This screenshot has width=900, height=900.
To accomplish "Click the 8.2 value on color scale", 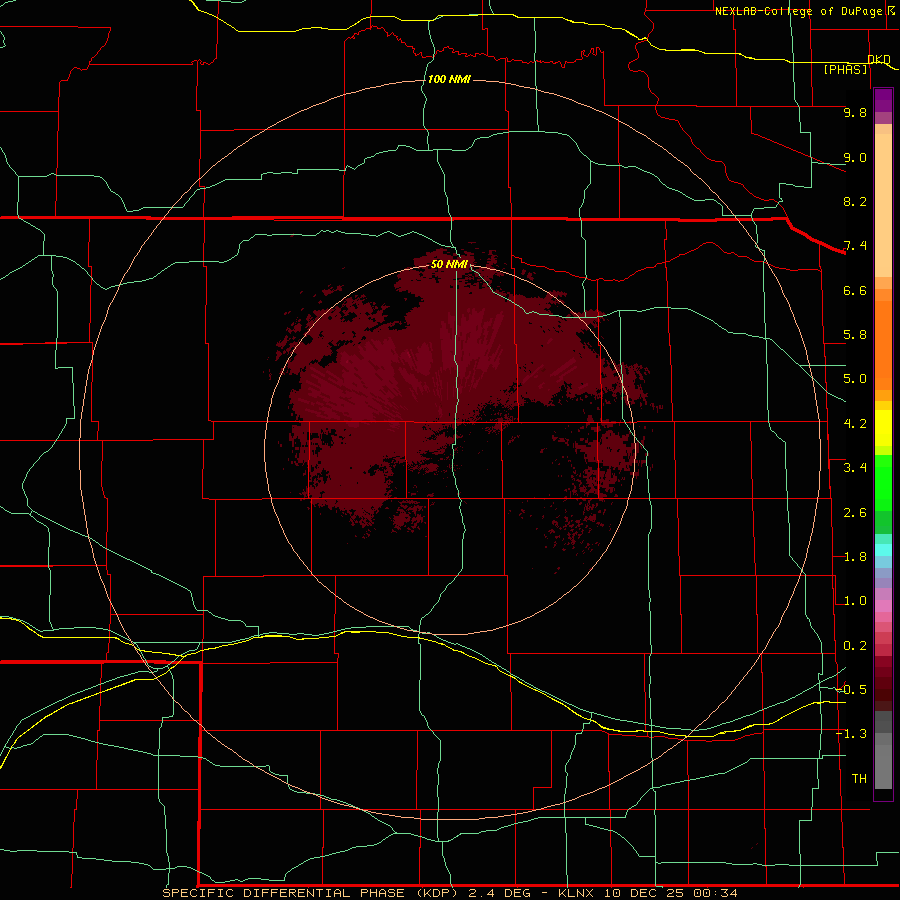I will (x=855, y=201).
